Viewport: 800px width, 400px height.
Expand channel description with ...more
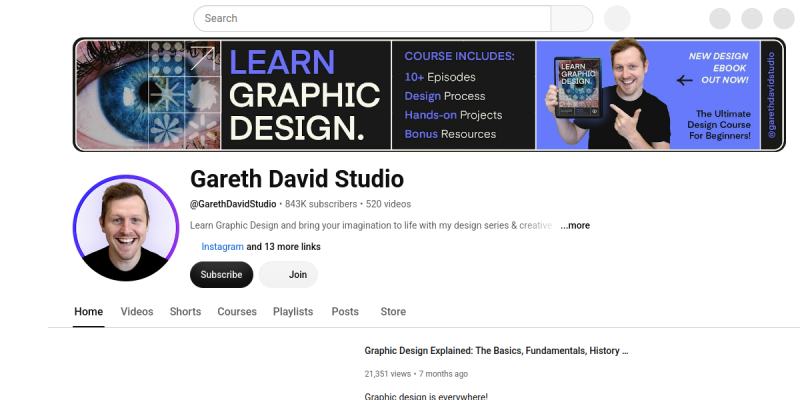click(x=575, y=226)
